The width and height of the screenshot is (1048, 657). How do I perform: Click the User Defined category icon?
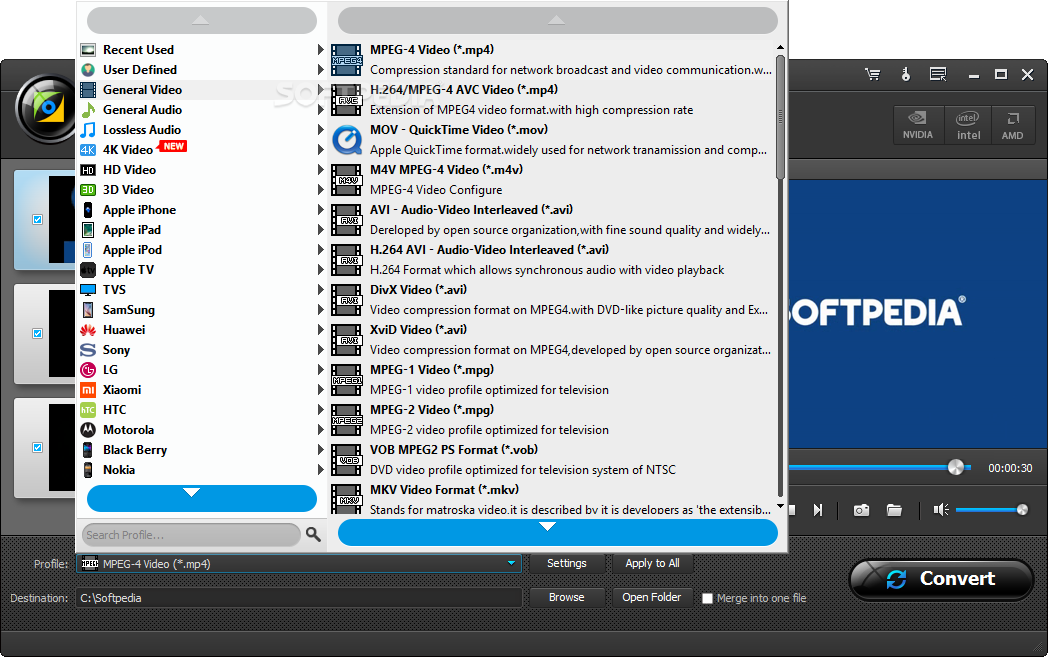pyautogui.click(x=88, y=70)
